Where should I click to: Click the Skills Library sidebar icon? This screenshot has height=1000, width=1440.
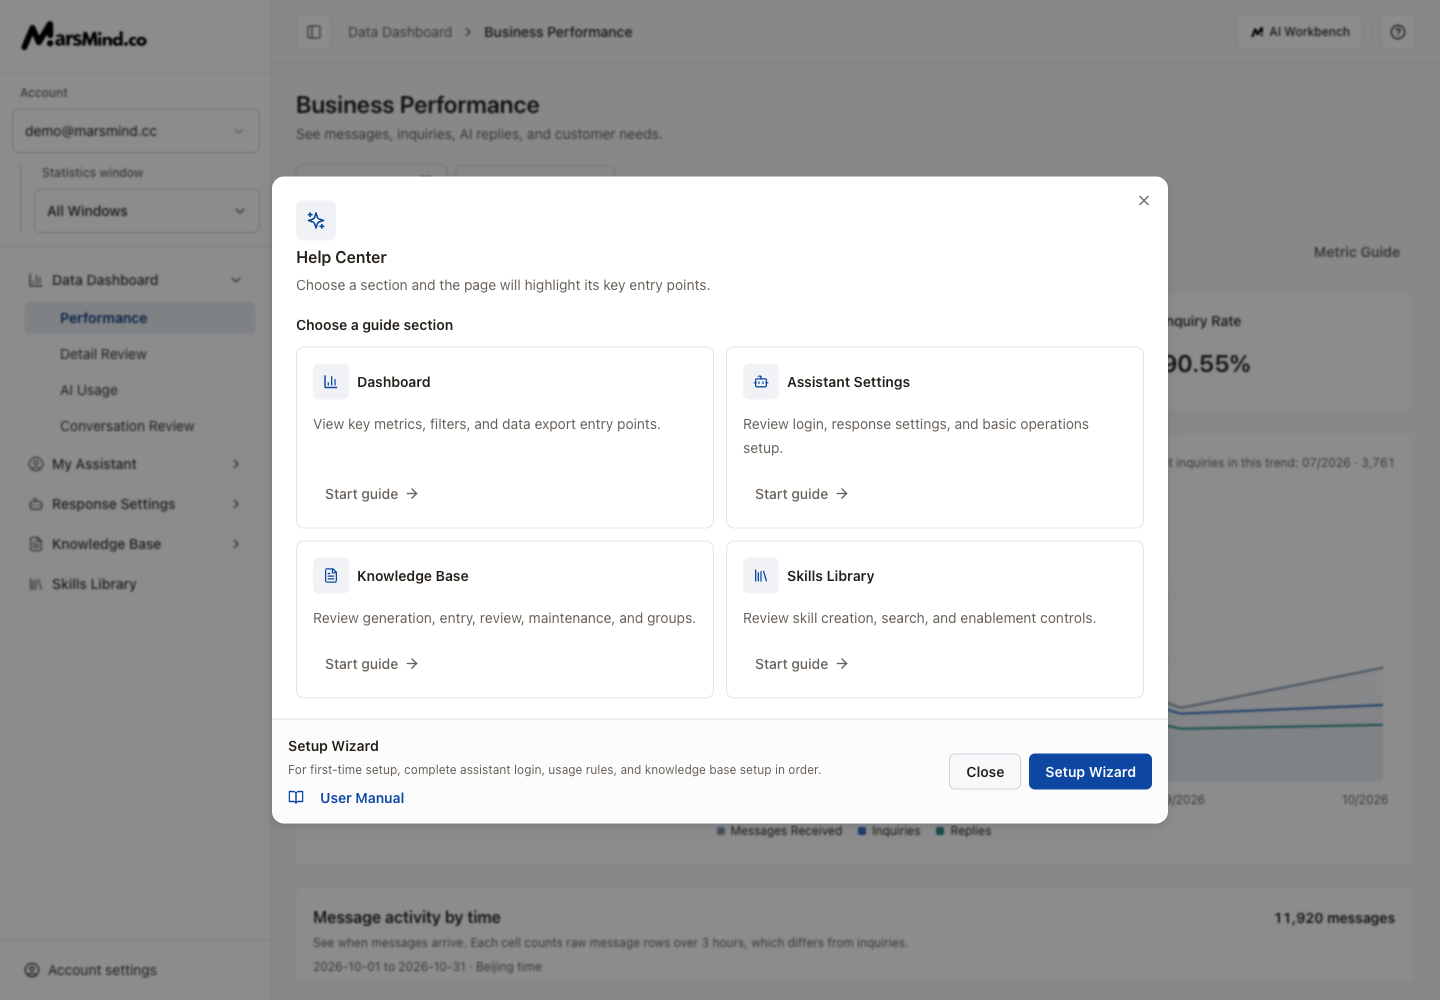[36, 584]
